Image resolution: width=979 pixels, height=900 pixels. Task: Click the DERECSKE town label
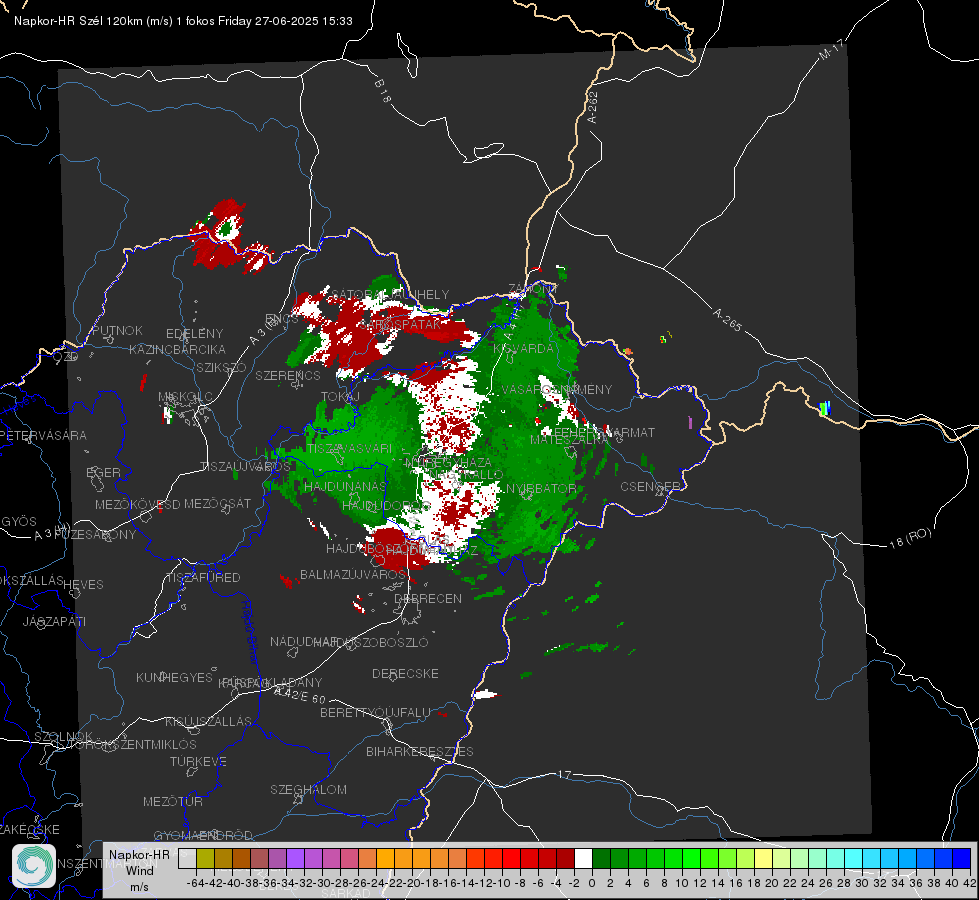(x=405, y=673)
